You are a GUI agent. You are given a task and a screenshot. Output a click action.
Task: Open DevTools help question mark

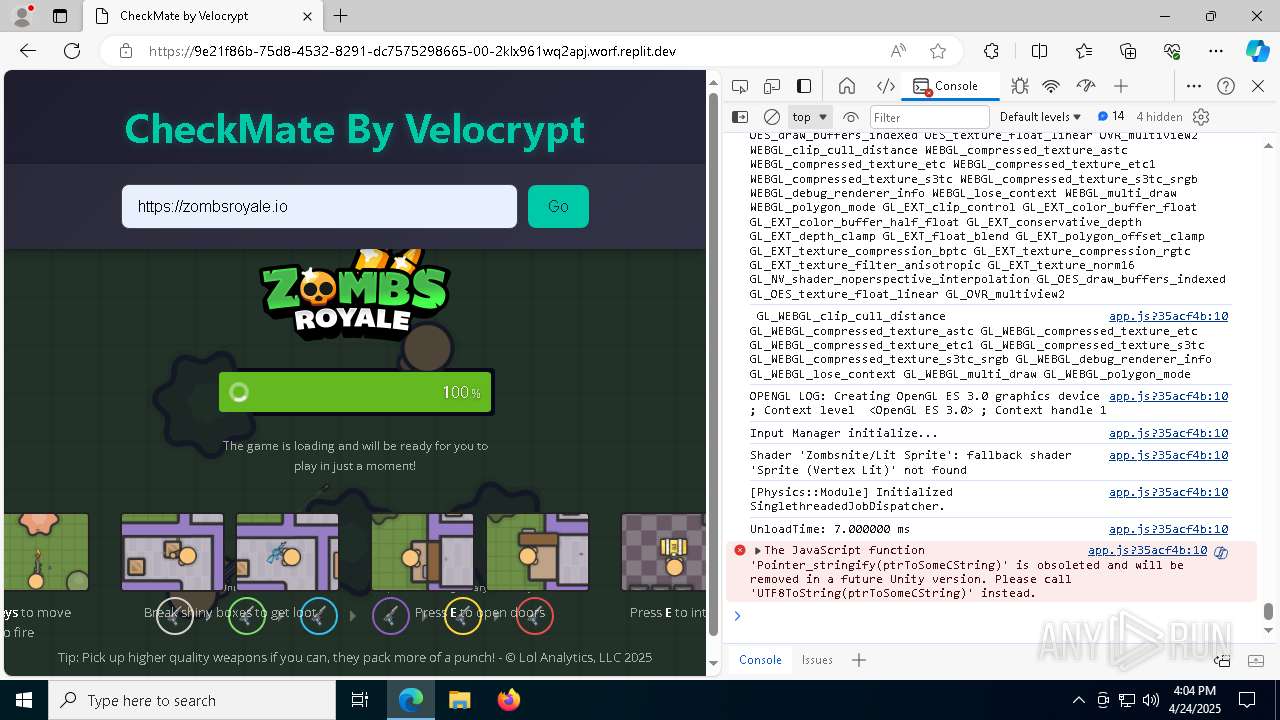tap(1226, 86)
